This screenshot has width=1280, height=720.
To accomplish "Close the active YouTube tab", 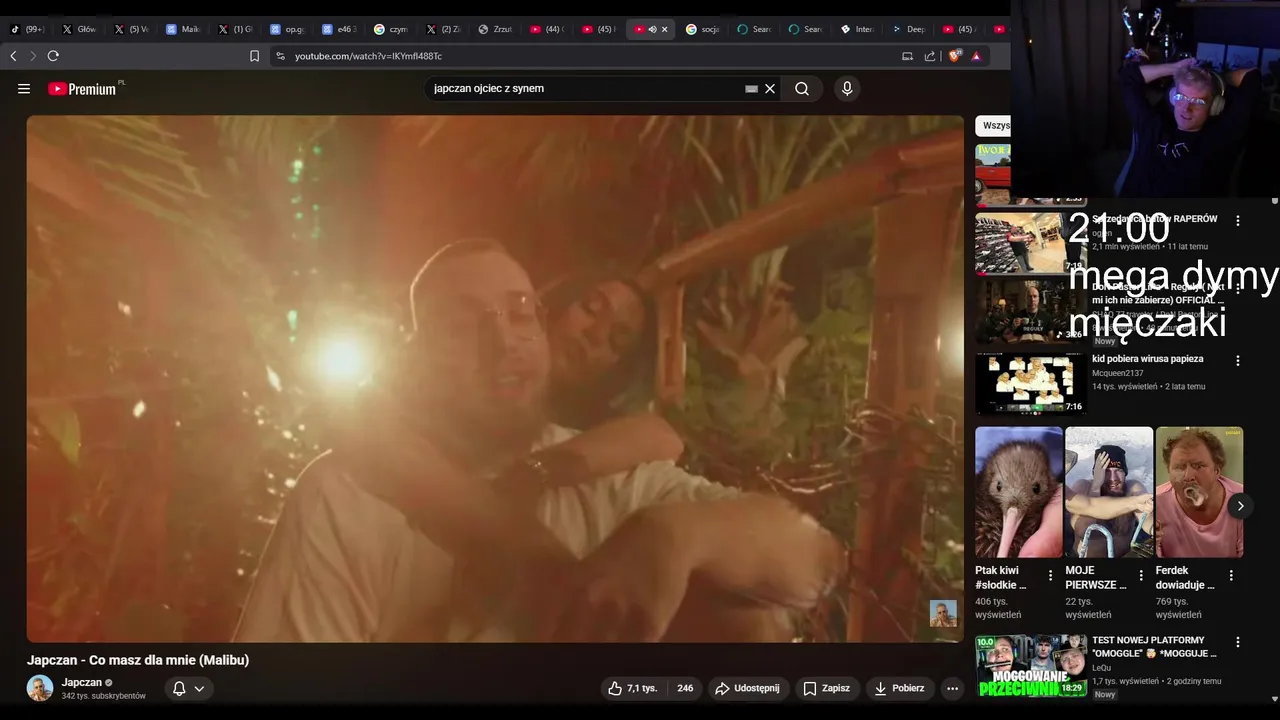I will (664, 29).
